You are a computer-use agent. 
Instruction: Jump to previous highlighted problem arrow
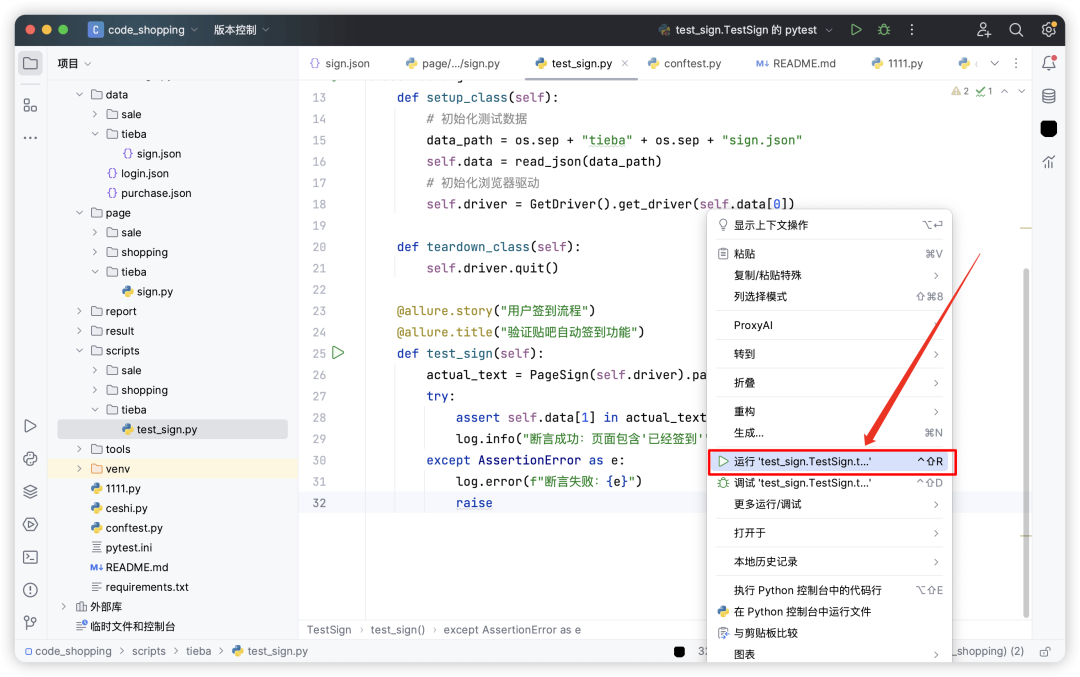[x=1005, y=91]
